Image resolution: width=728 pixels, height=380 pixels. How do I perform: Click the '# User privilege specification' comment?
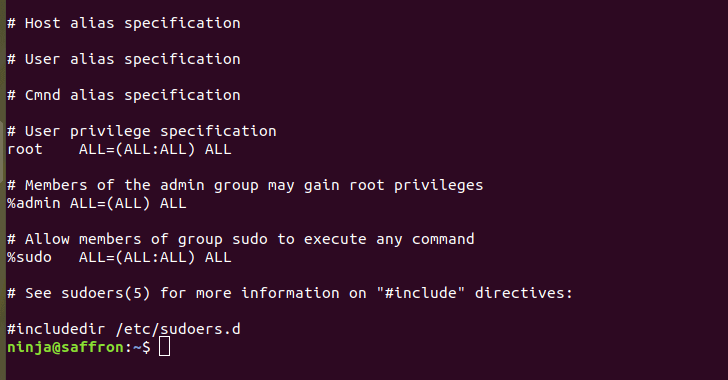[142, 131]
